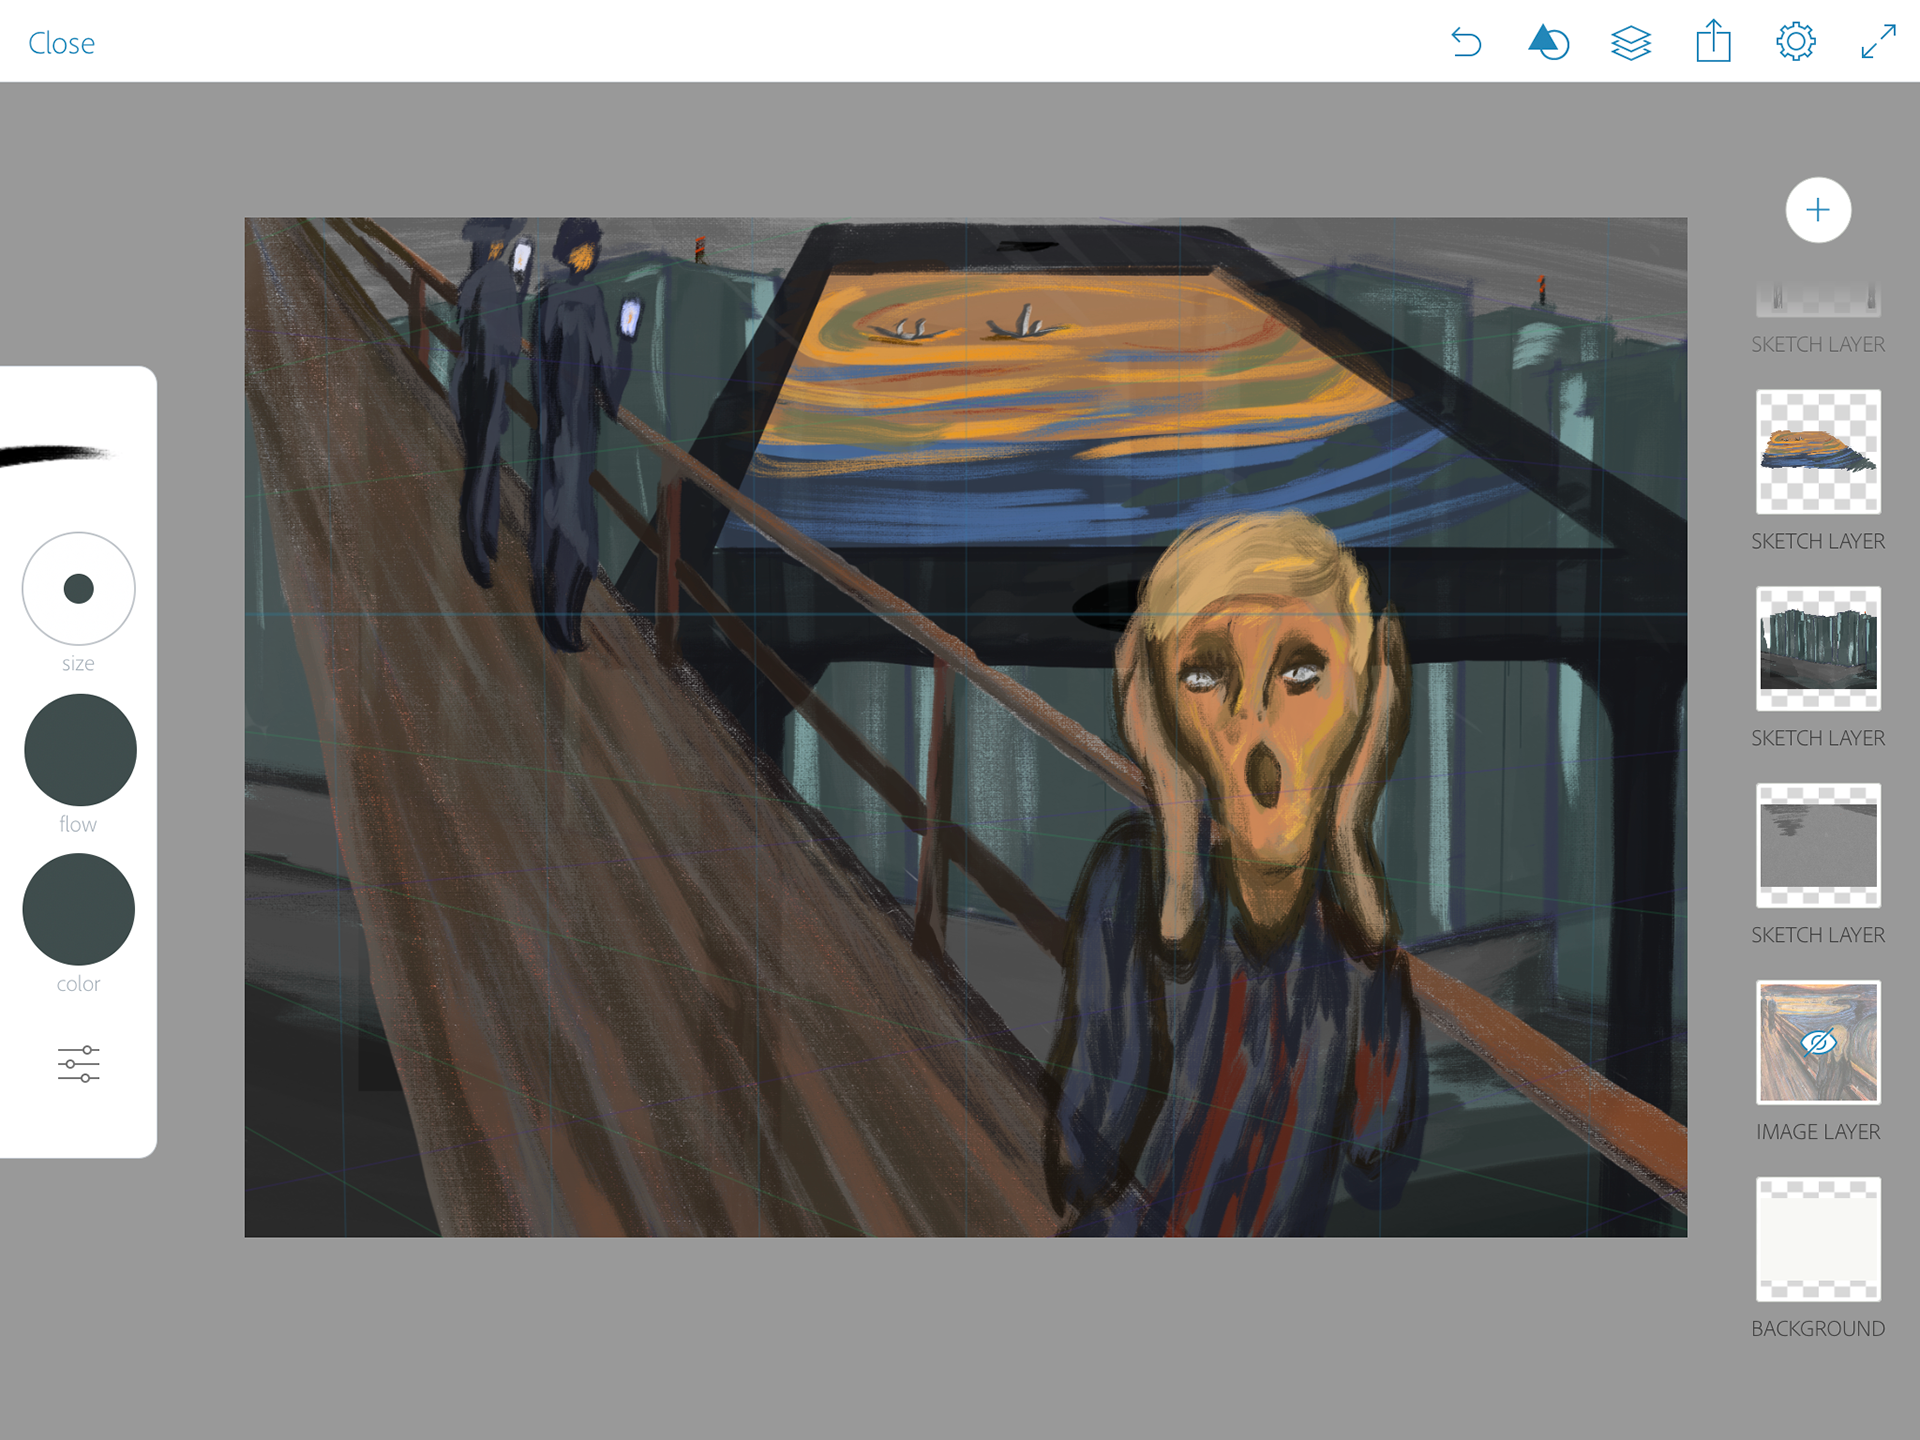1920x1440 pixels.
Task: Open the share export icon
Action: pyautogui.click(x=1713, y=41)
